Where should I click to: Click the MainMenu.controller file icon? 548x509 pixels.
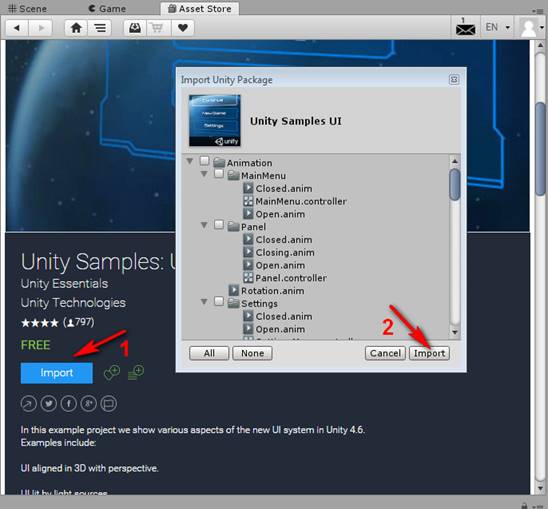point(248,201)
